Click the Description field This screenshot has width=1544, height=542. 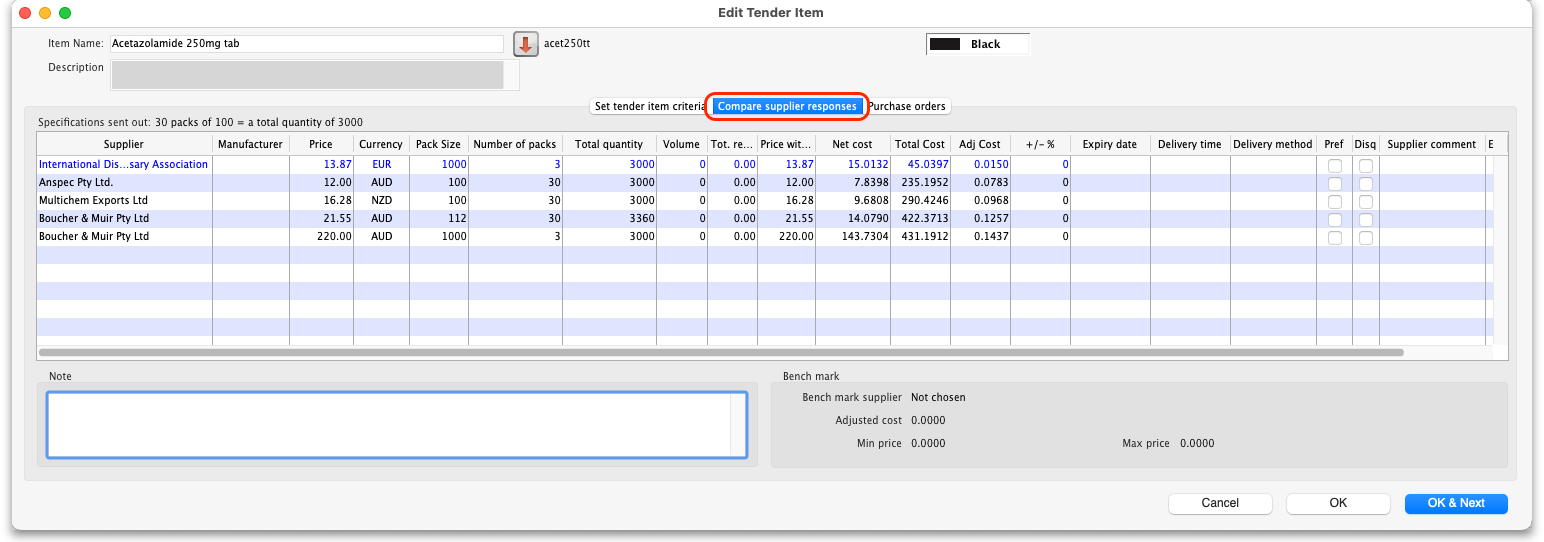pyautogui.click(x=307, y=75)
